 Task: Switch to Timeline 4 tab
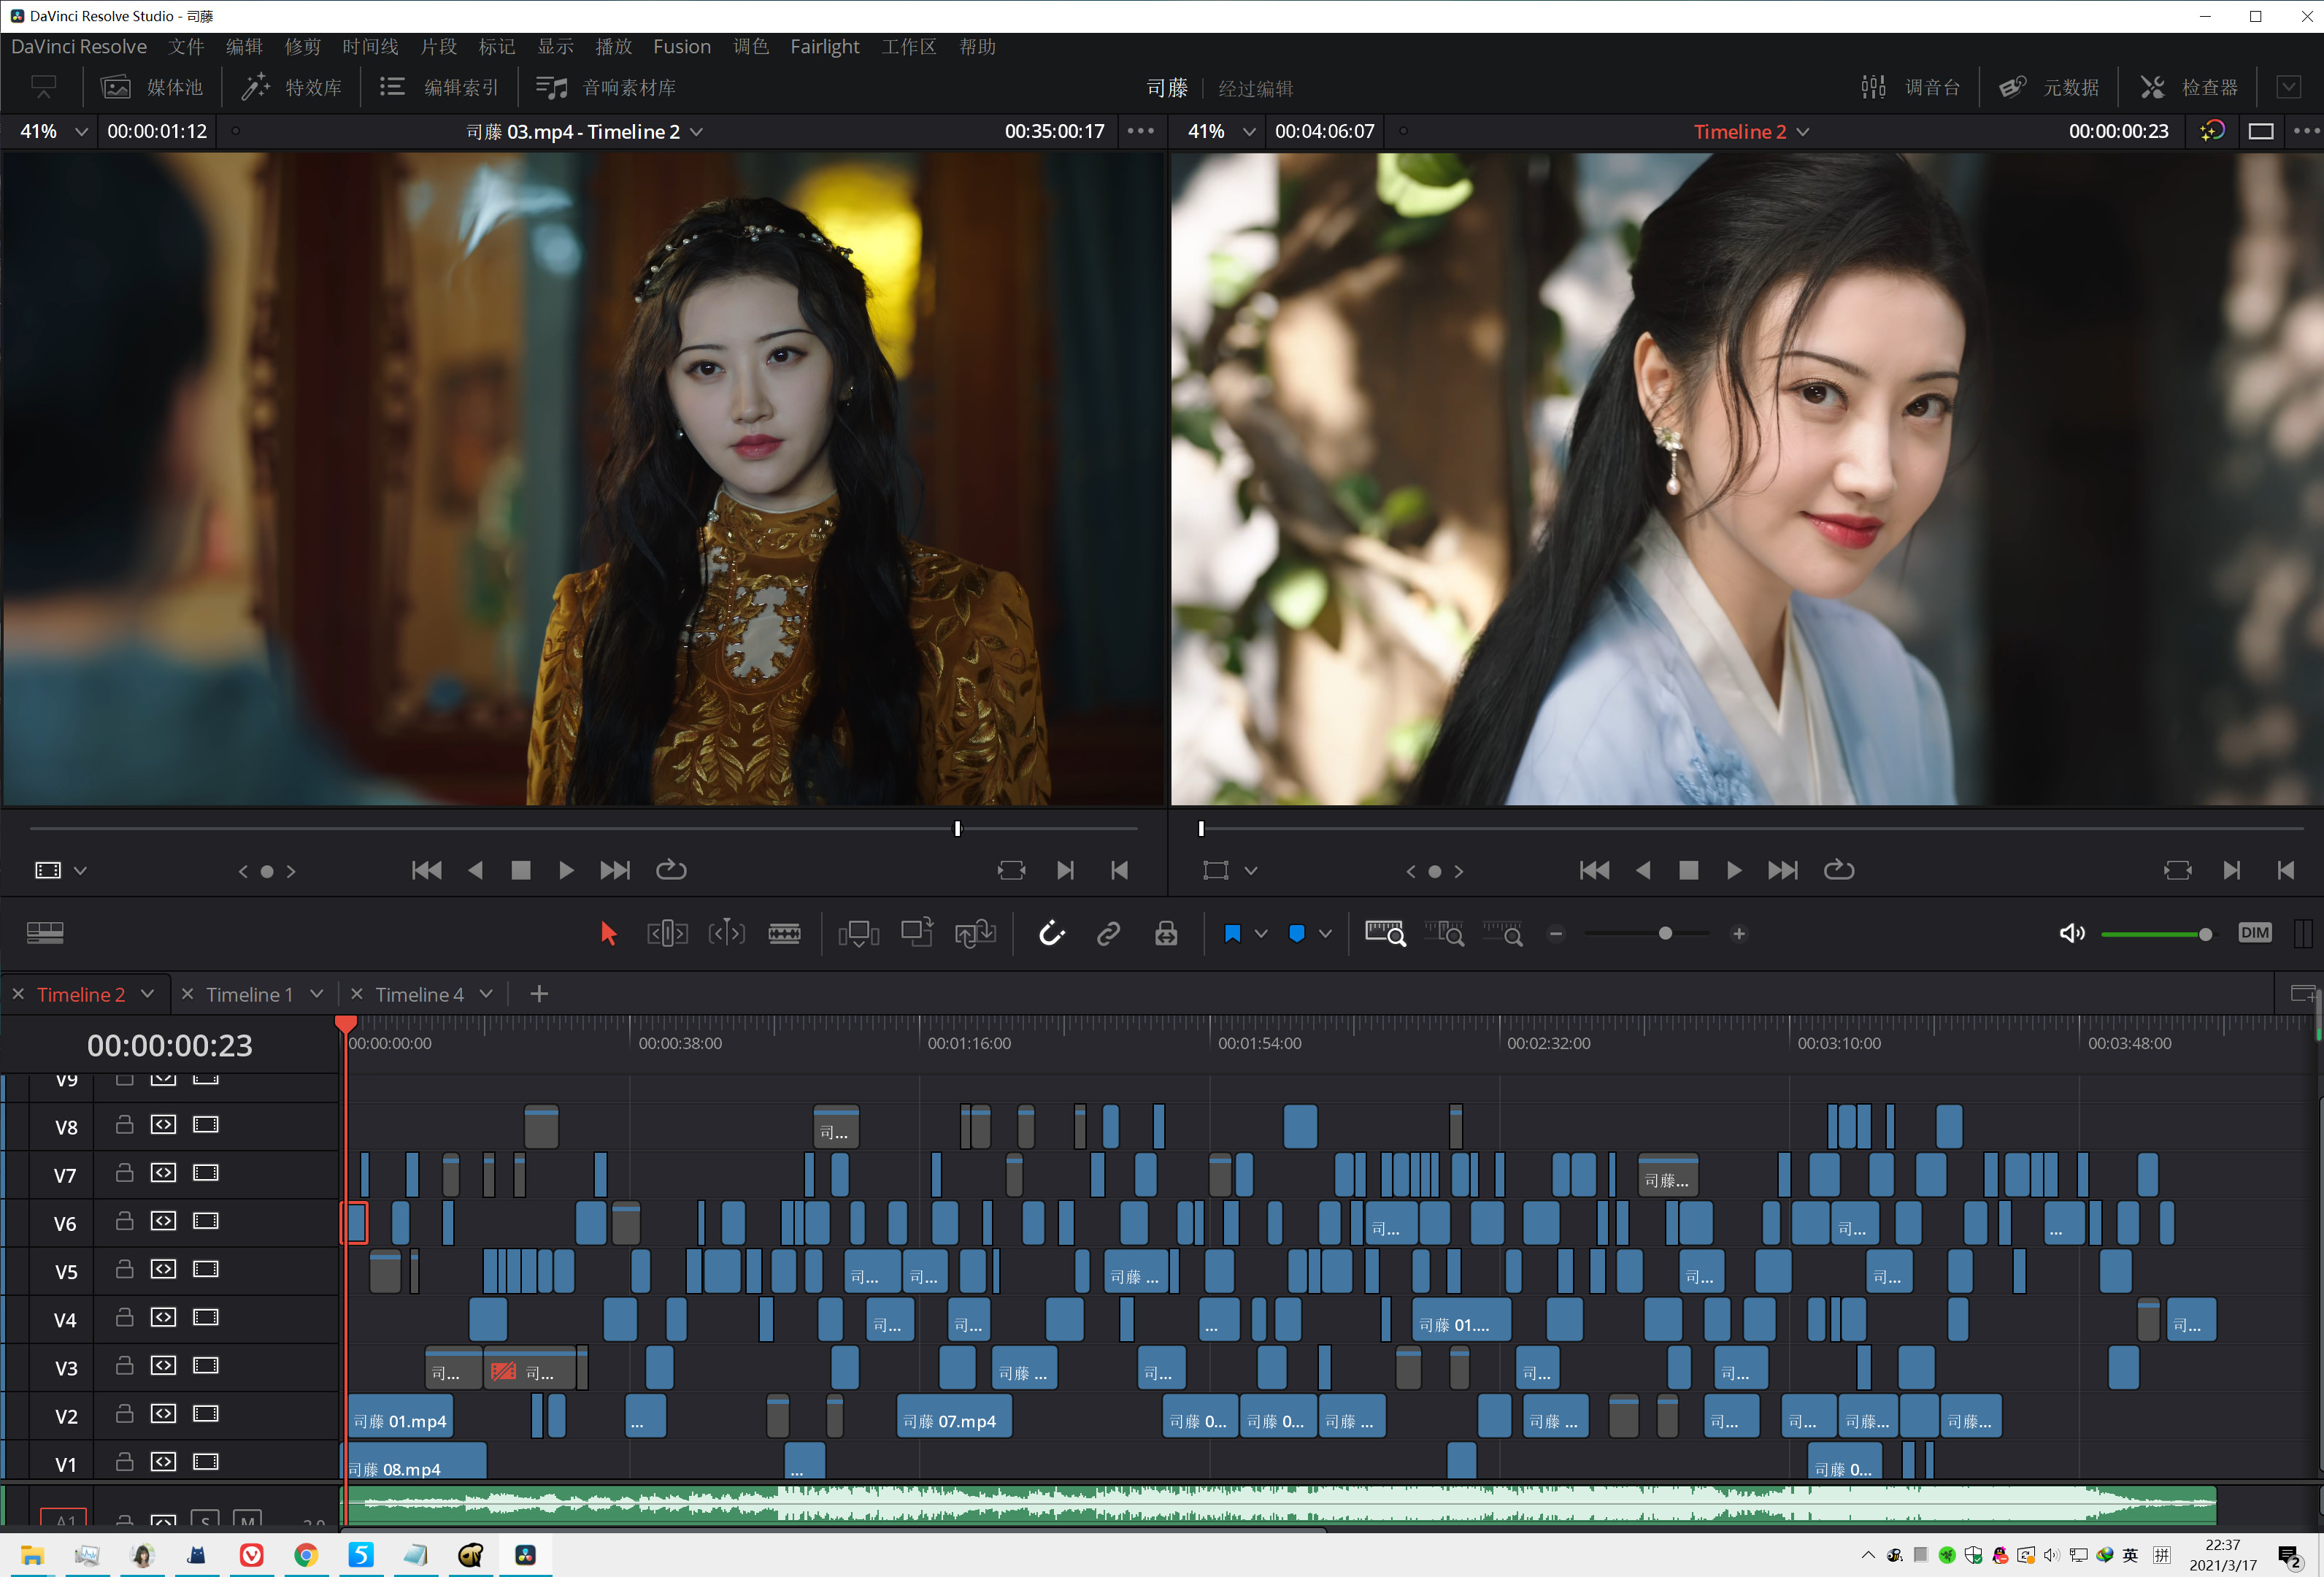419,994
